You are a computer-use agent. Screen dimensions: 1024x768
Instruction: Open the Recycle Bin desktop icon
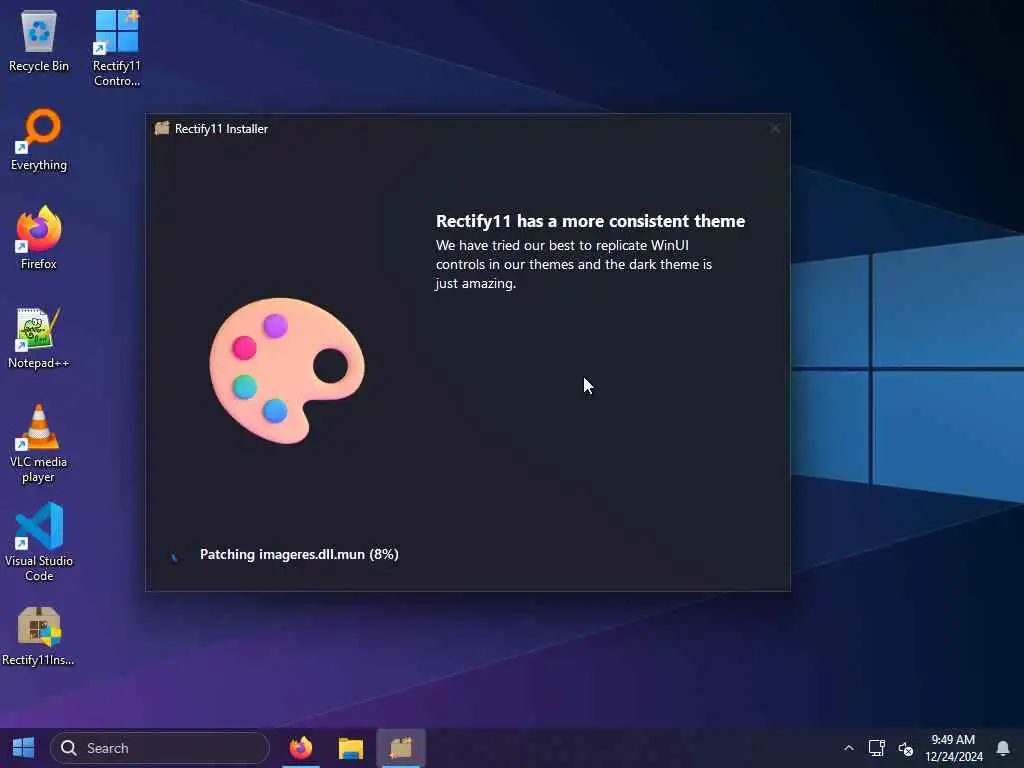[39, 40]
